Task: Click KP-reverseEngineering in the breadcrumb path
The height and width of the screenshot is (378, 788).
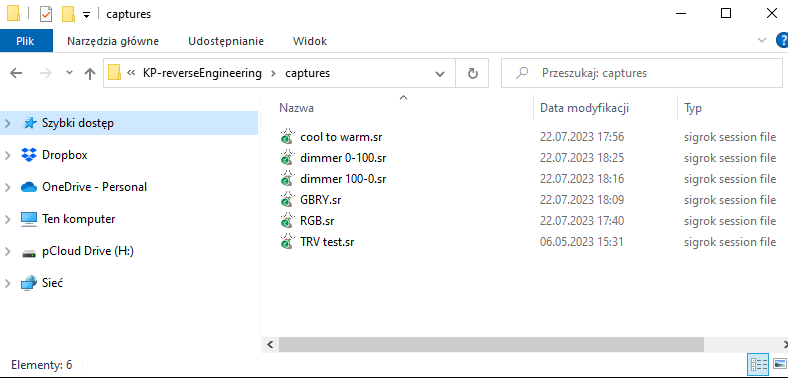Action: (203, 73)
